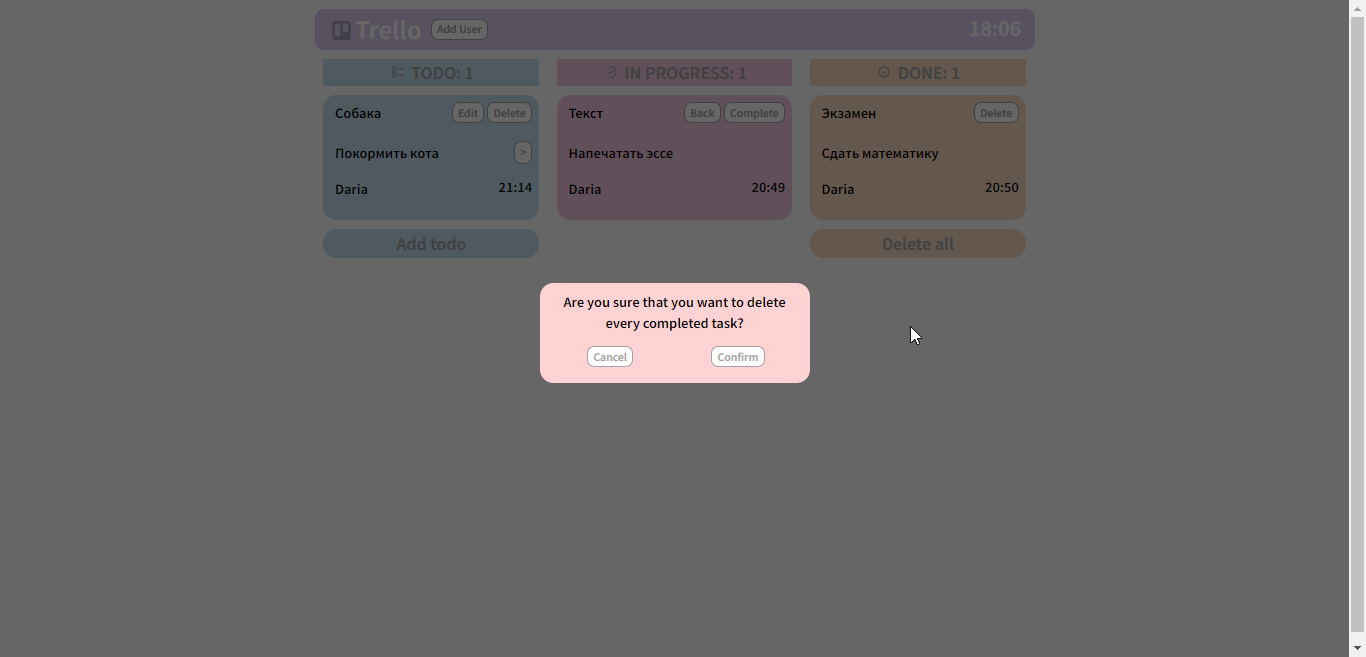
Task: Move Собака task forward with arrow button
Action: tap(523, 152)
